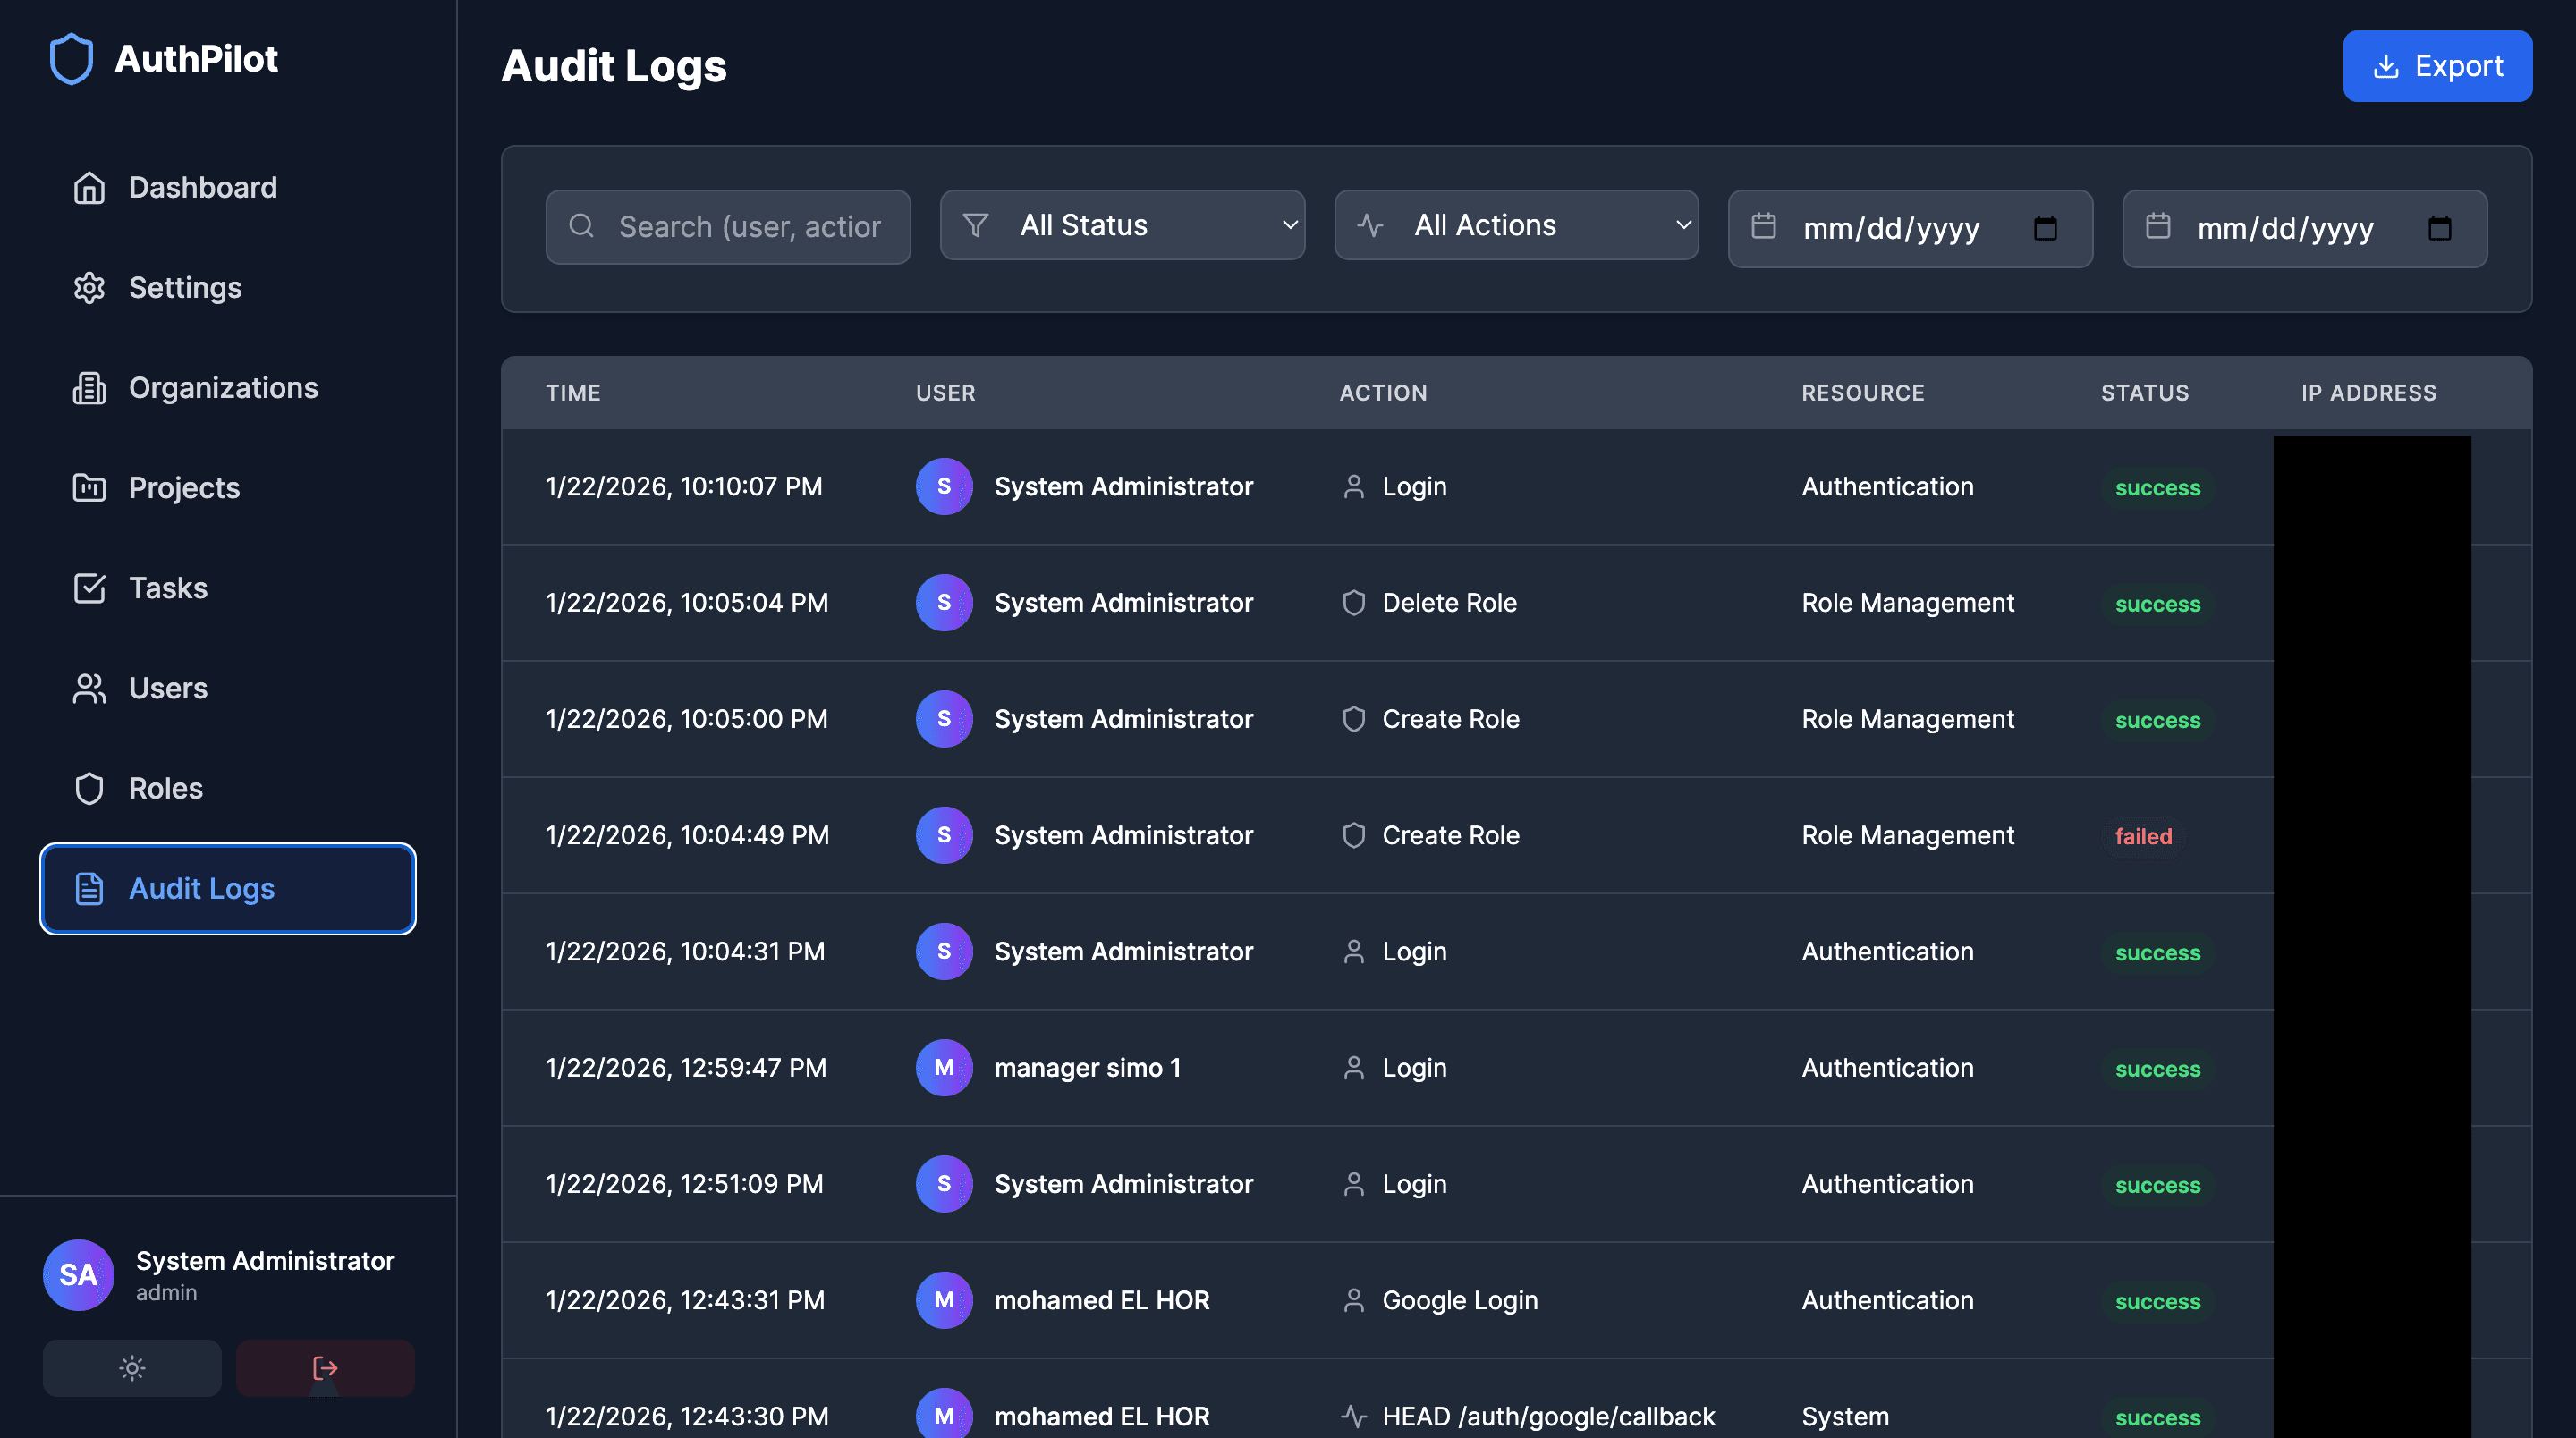Click the search magnifier icon
Image resolution: width=2576 pixels, height=1438 pixels.
(582, 226)
